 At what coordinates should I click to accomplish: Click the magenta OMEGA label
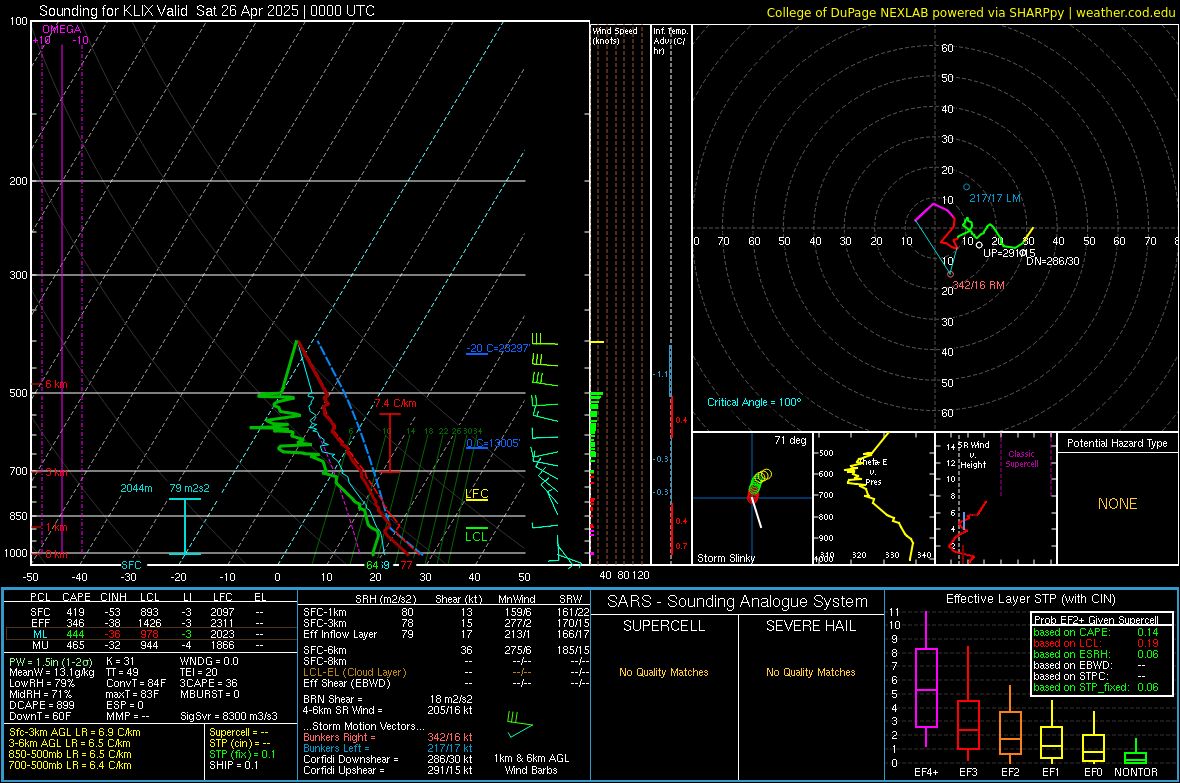pos(62,29)
